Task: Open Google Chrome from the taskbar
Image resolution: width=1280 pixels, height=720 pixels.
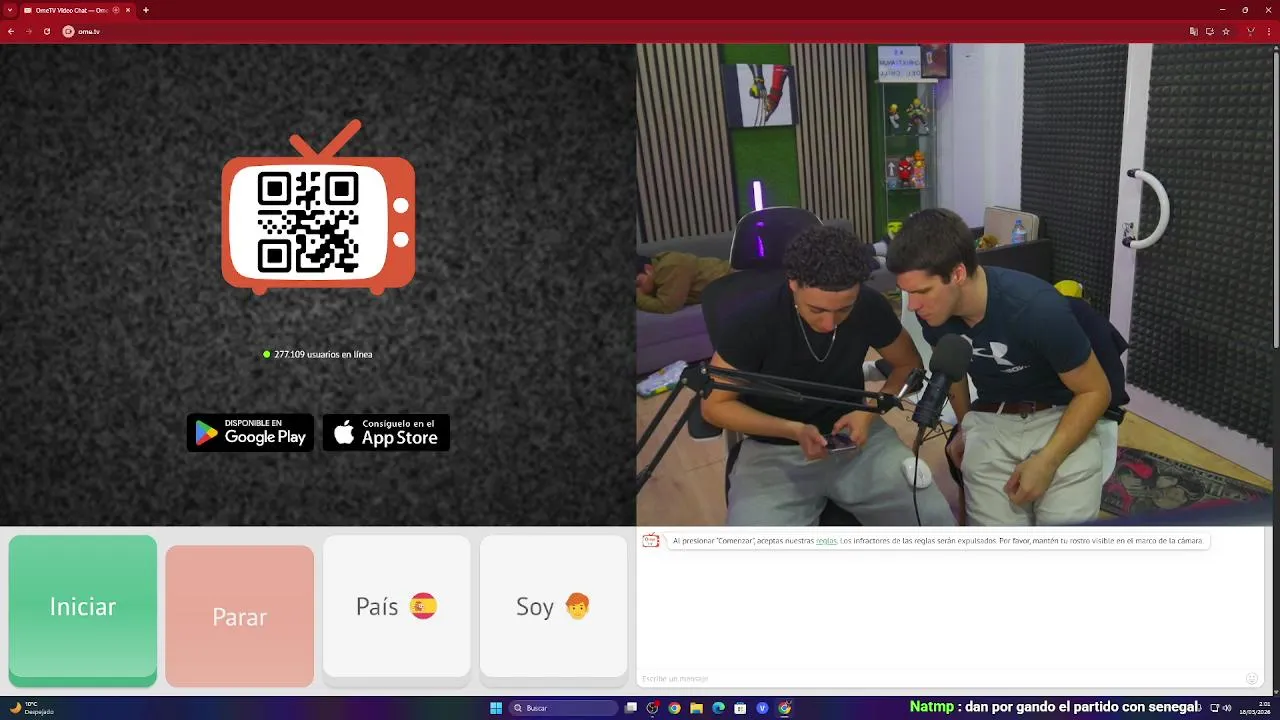Action: 675,708
